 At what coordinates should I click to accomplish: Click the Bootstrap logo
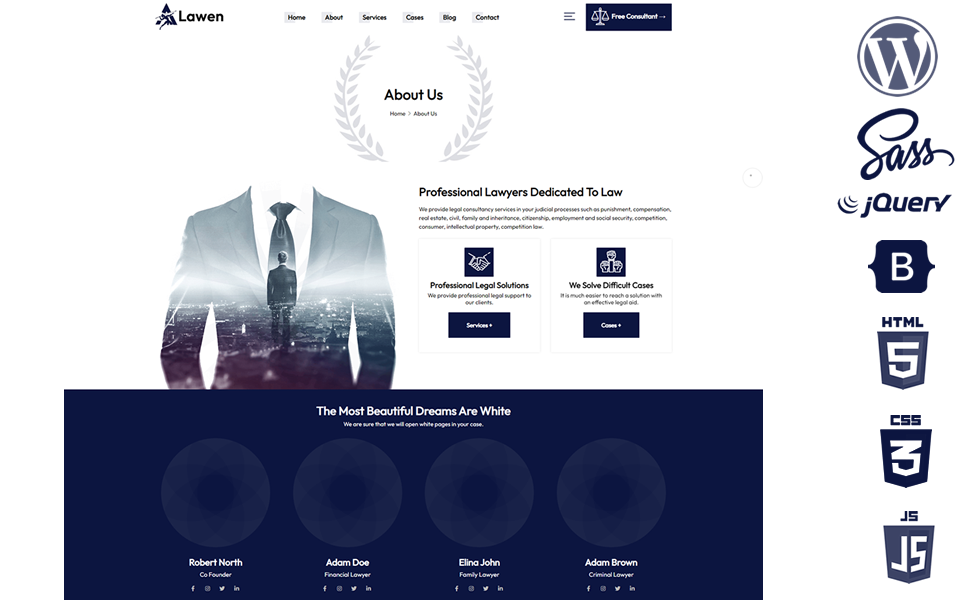click(902, 267)
